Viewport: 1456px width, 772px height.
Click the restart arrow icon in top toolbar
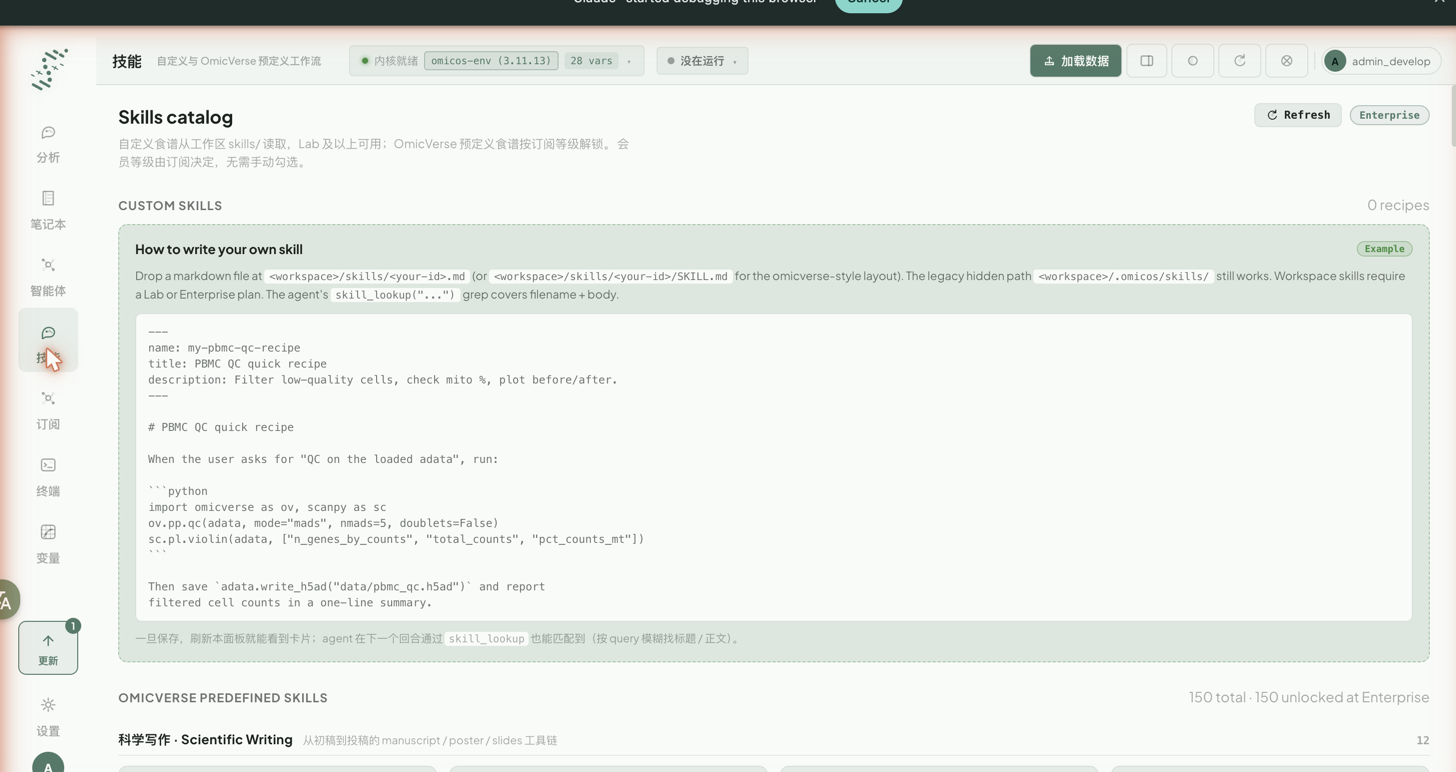pyautogui.click(x=1240, y=61)
